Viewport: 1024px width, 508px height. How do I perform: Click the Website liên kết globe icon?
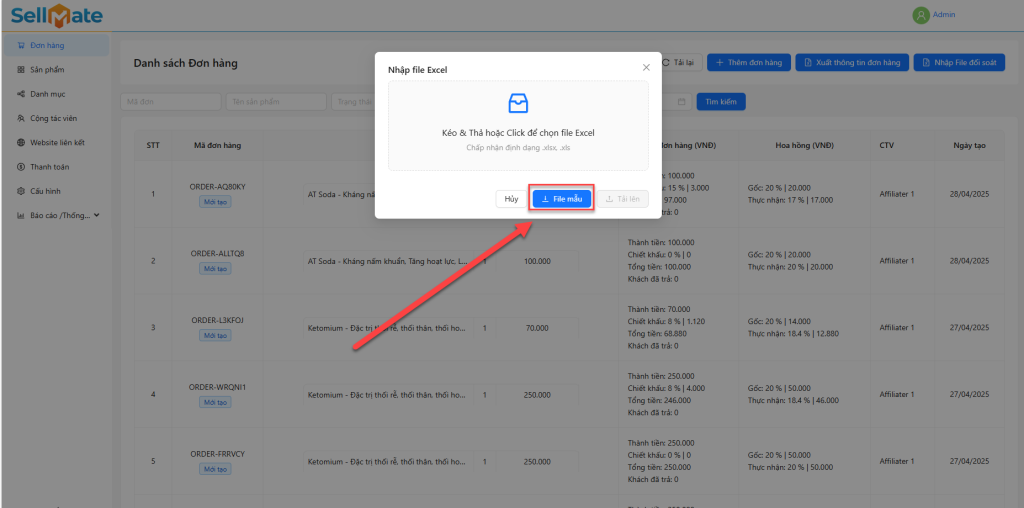[21, 142]
